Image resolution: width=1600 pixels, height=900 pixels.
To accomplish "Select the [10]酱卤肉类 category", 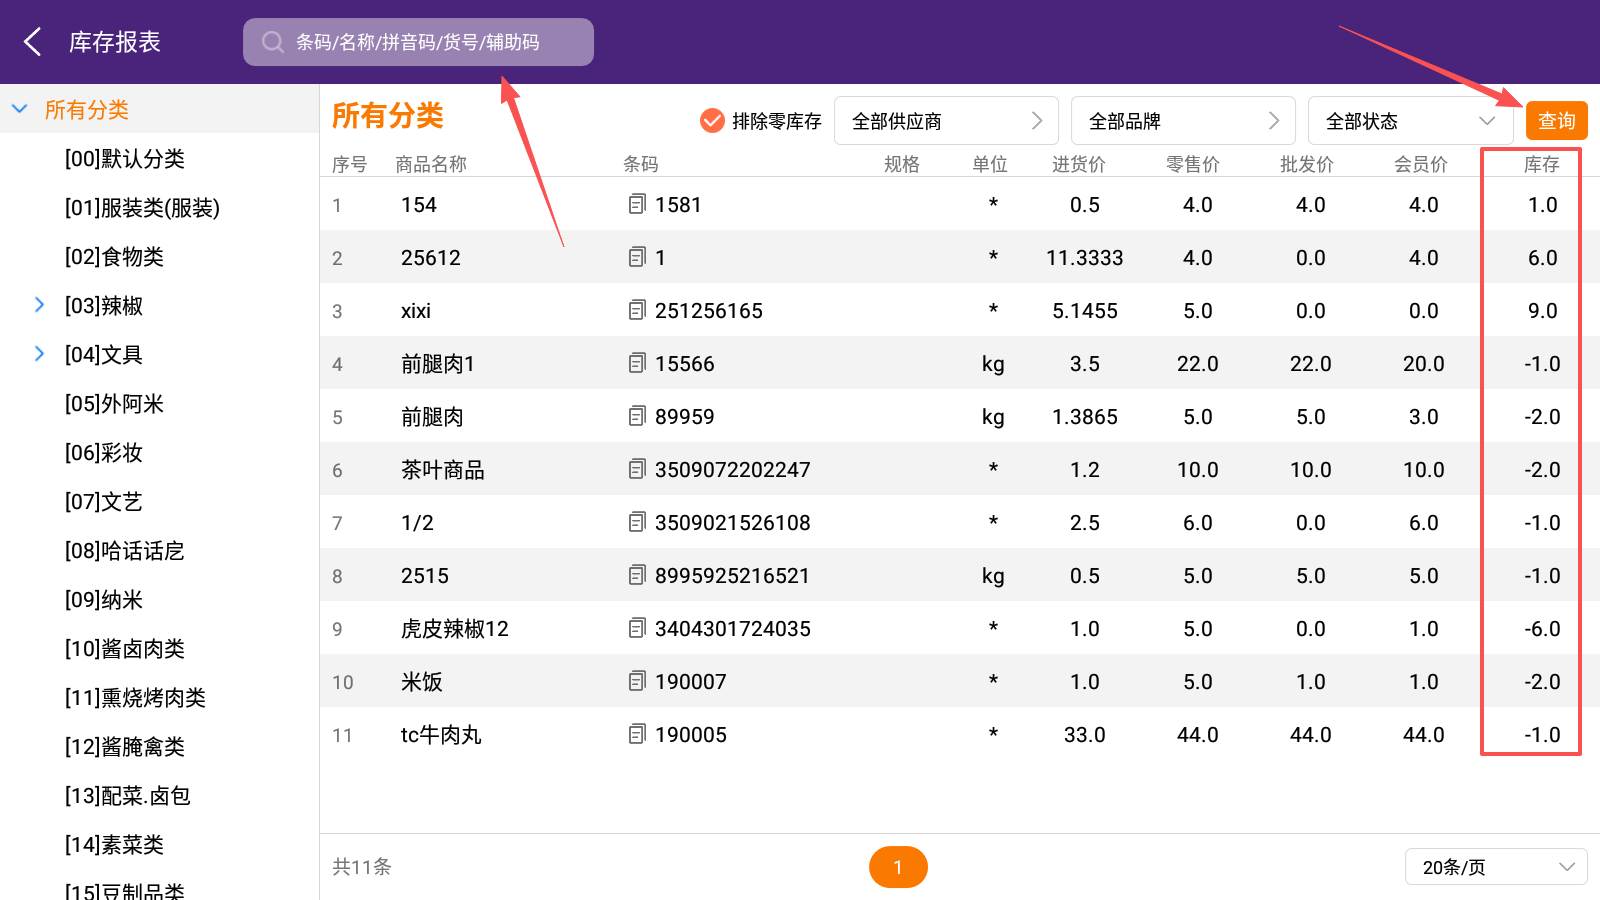I will 125,649.
